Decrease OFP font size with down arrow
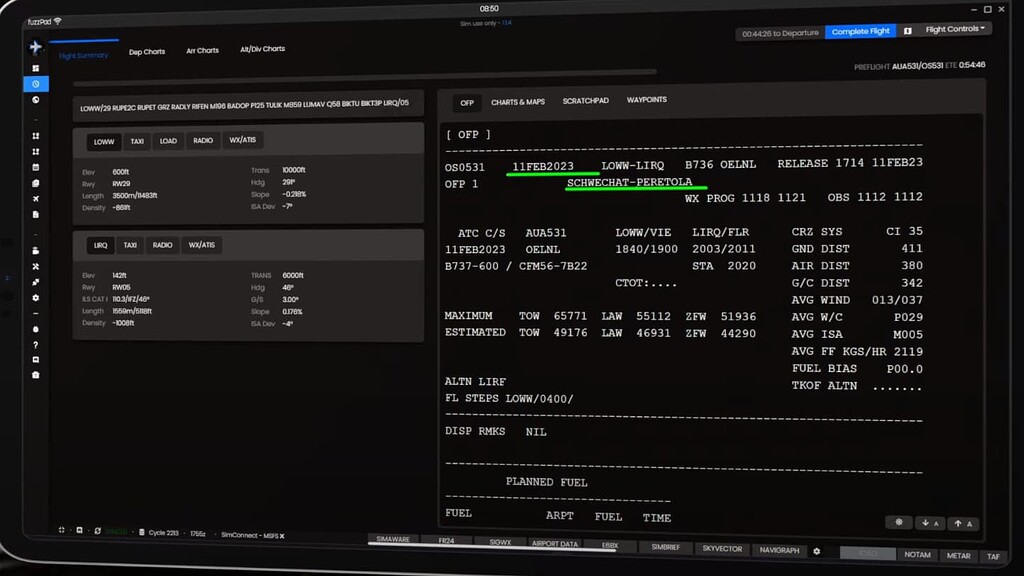1024x576 pixels. pyautogui.click(x=929, y=523)
